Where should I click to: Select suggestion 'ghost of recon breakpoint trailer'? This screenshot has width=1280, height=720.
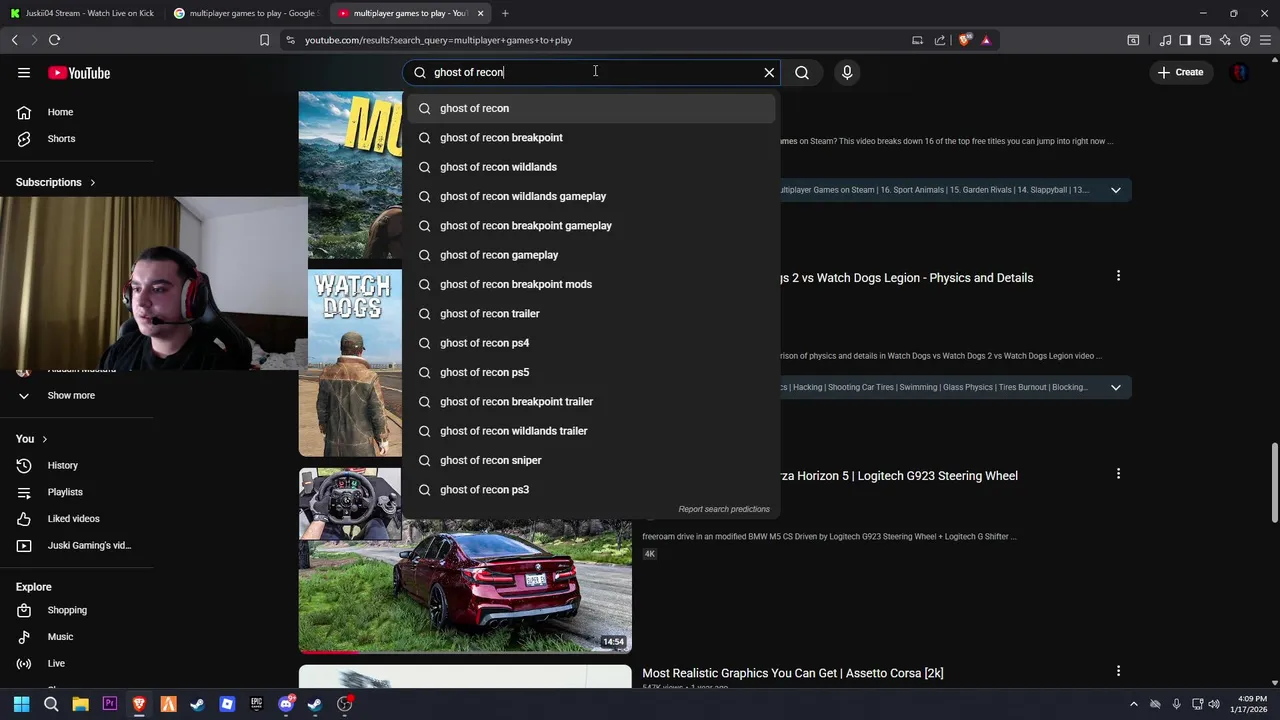click(590, 402)
